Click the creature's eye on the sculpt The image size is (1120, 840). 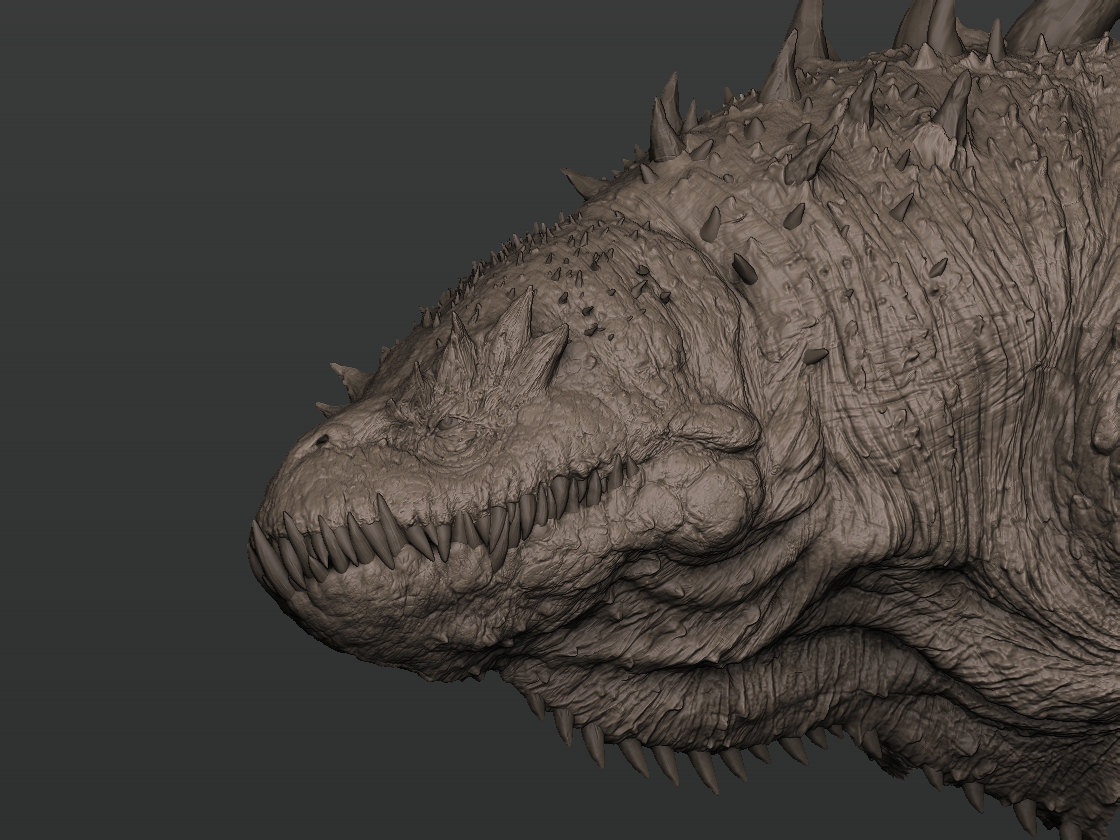(x=449, y=424)
